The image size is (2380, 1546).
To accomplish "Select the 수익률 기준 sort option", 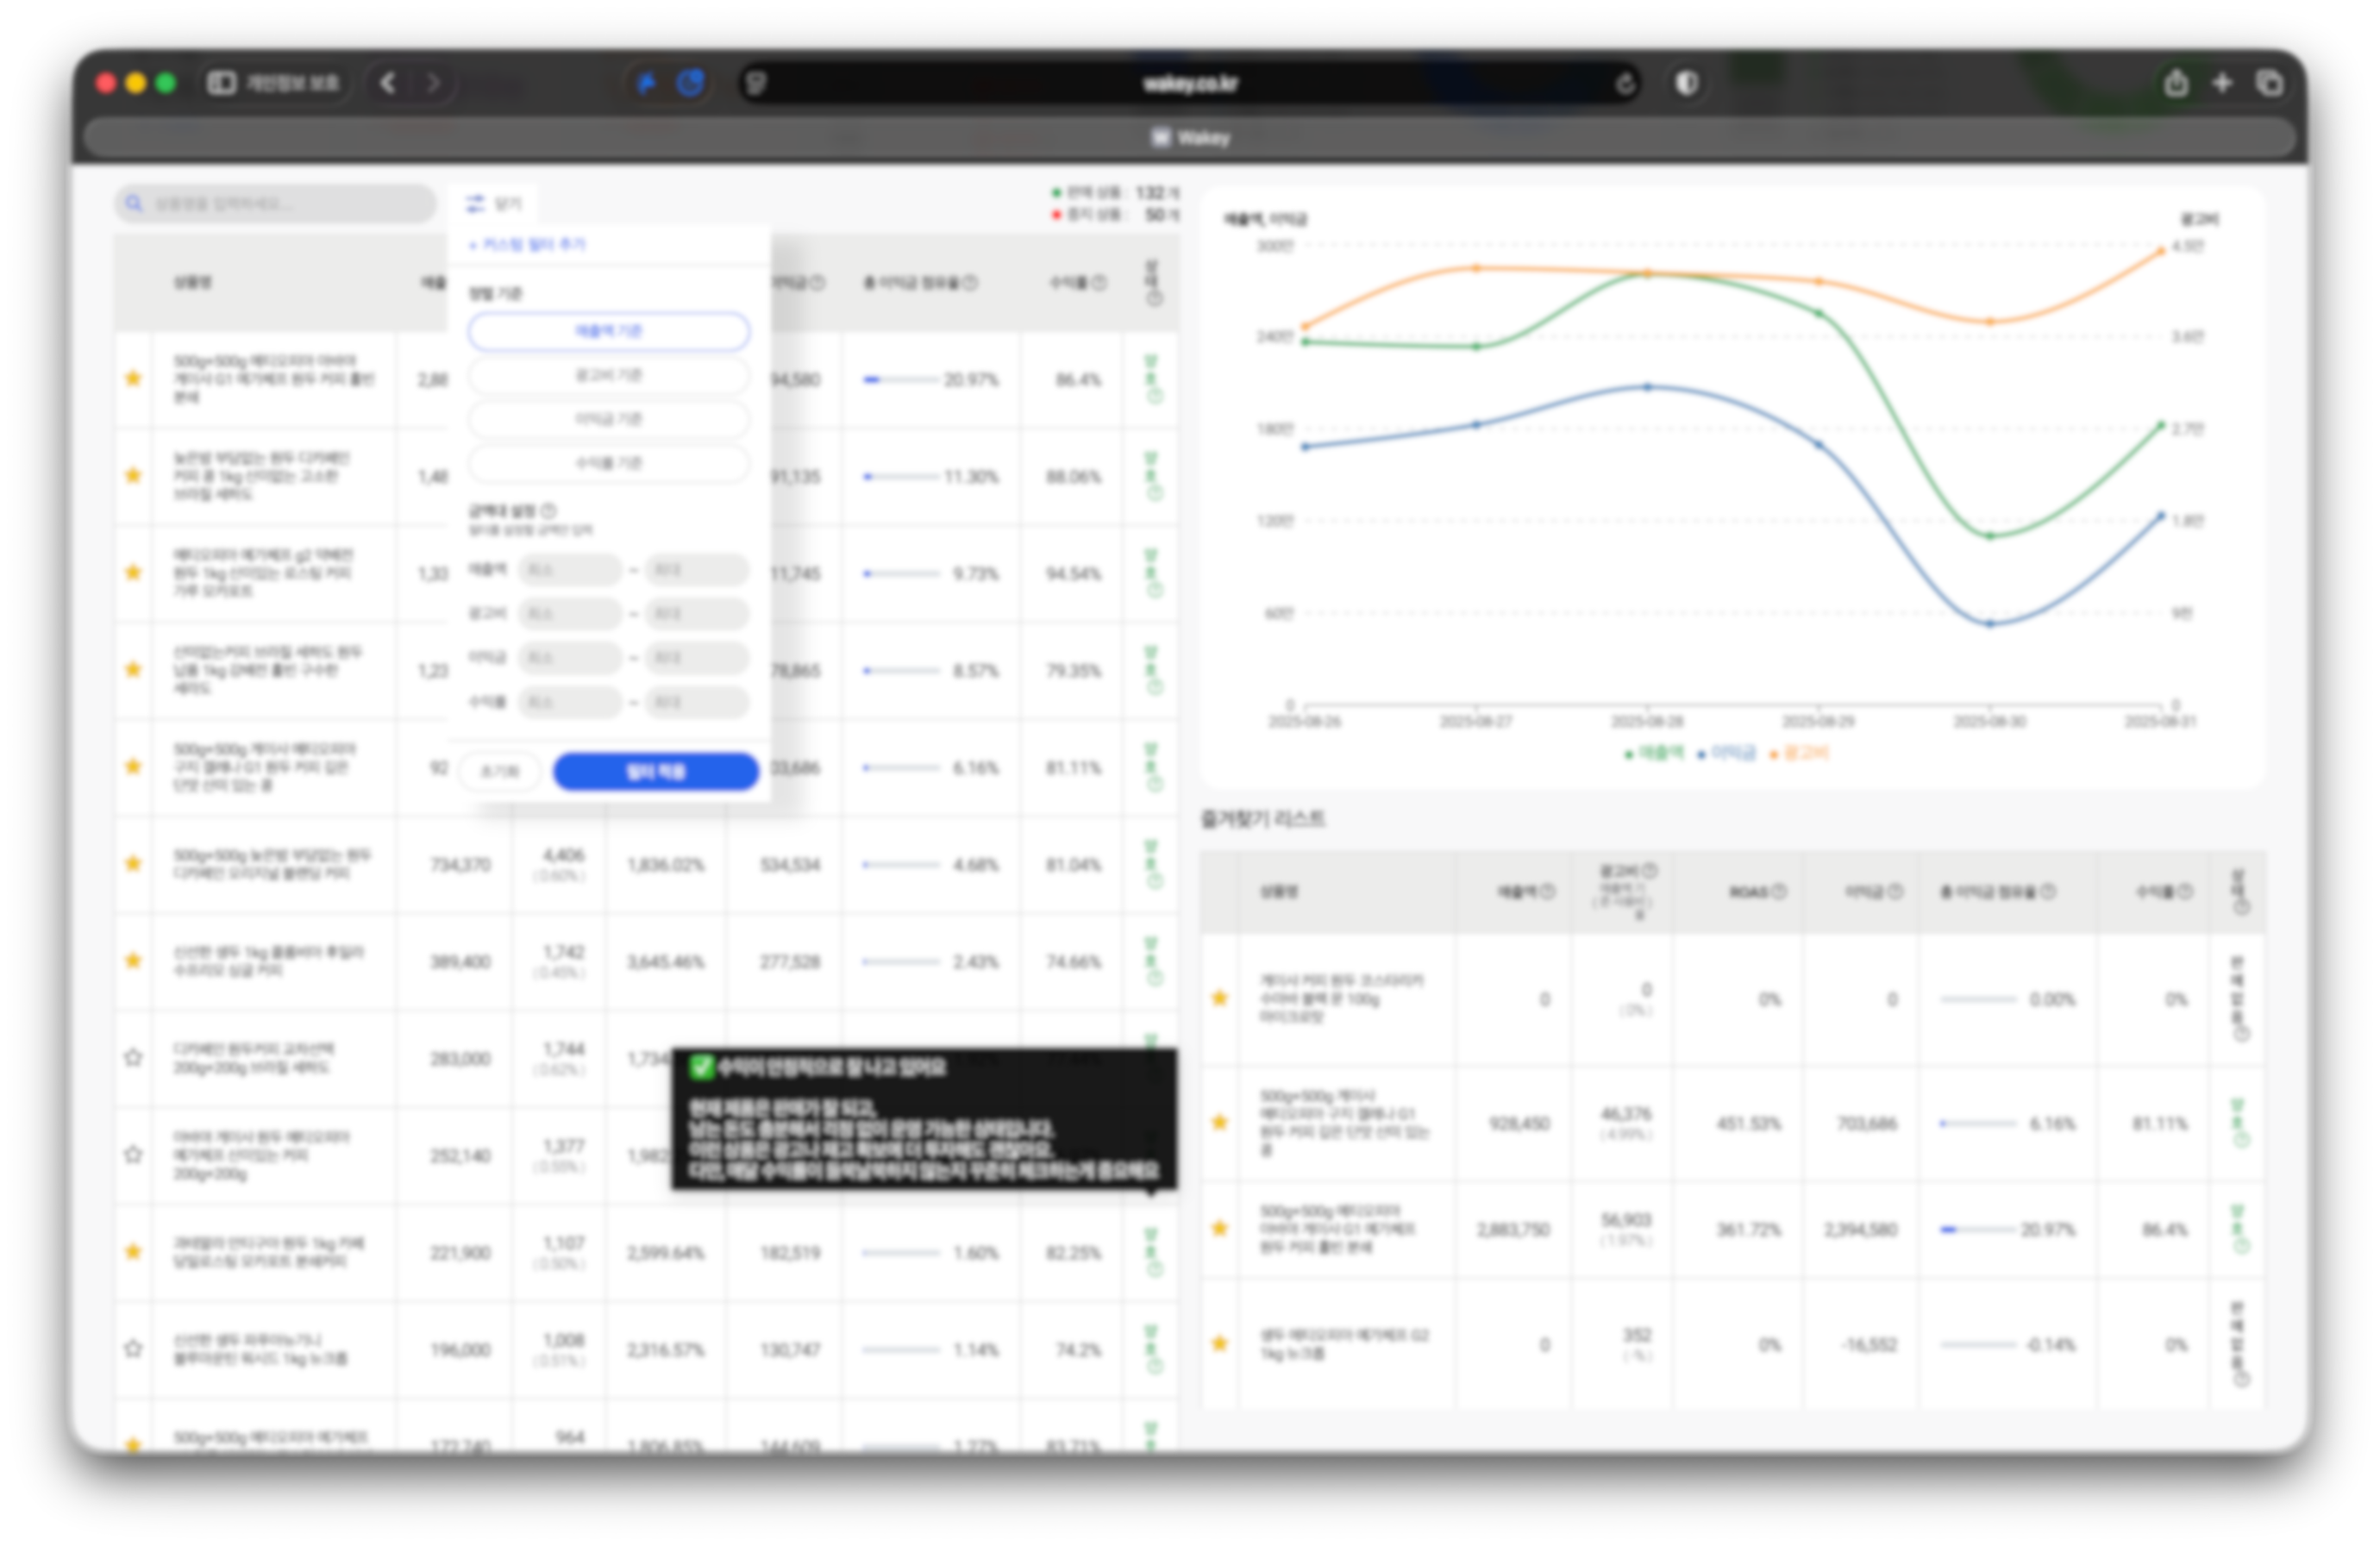I will (x=608, y=463).
